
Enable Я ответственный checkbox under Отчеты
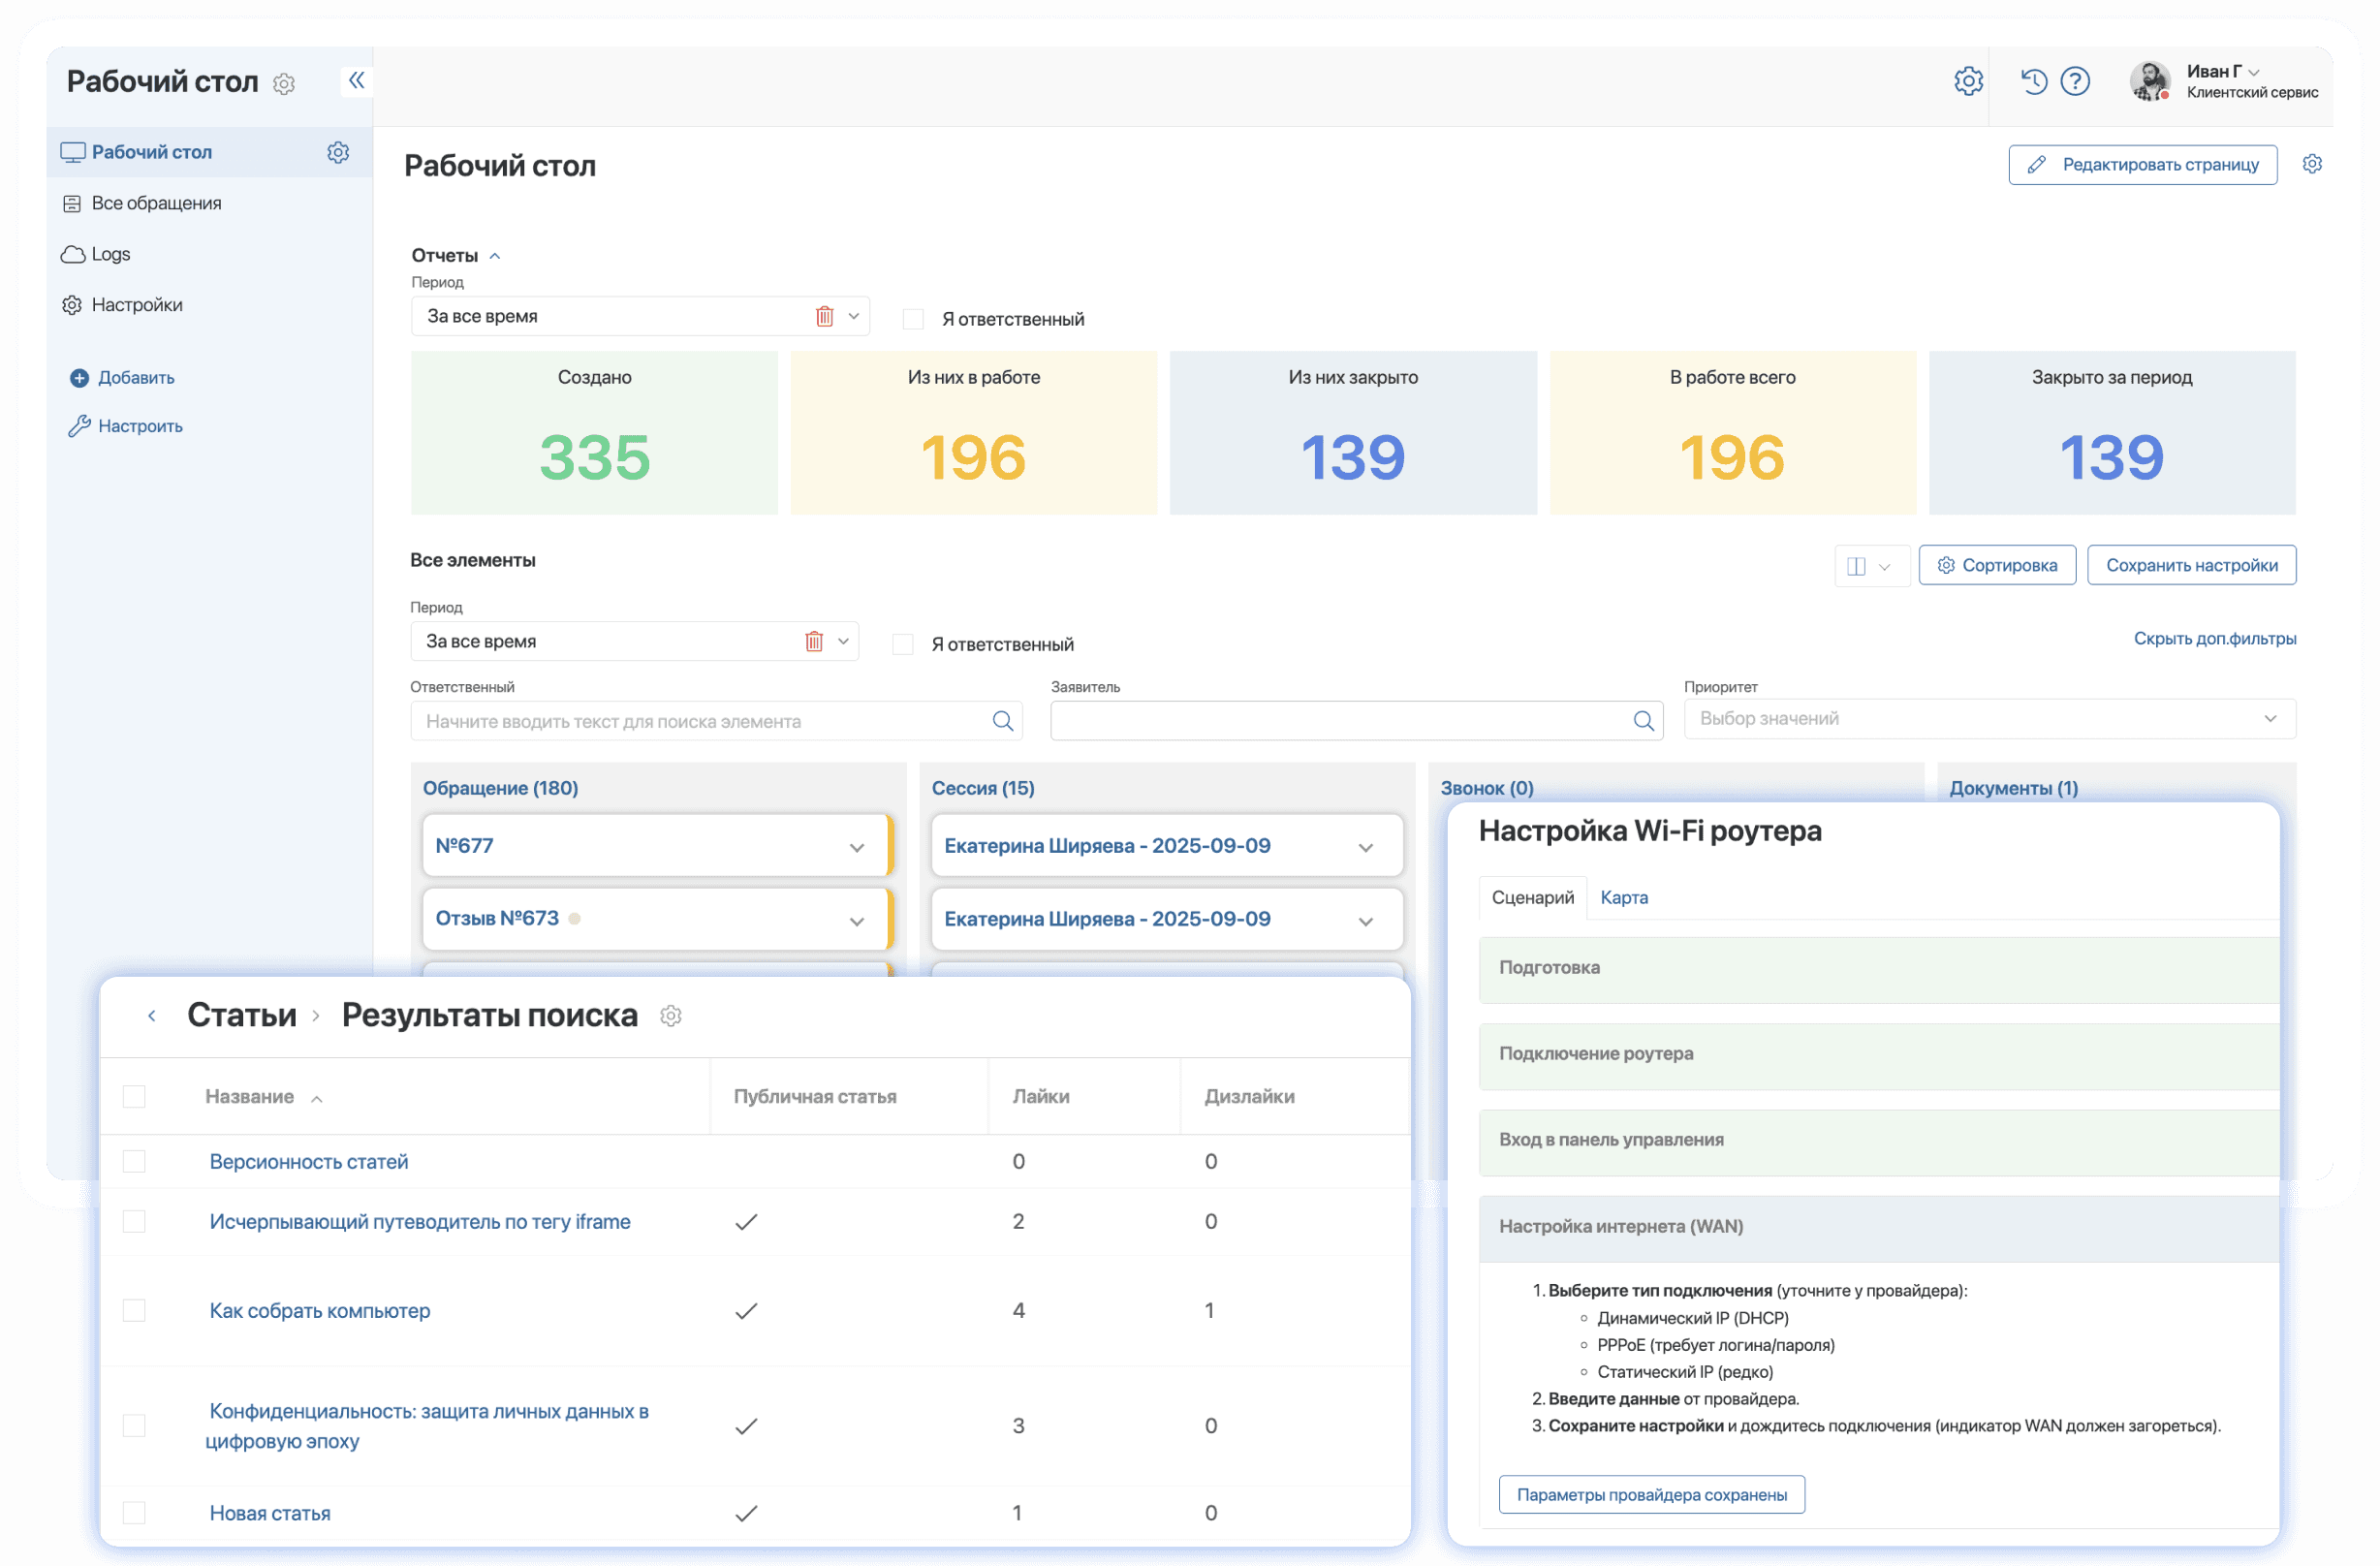tap(913, 319)
